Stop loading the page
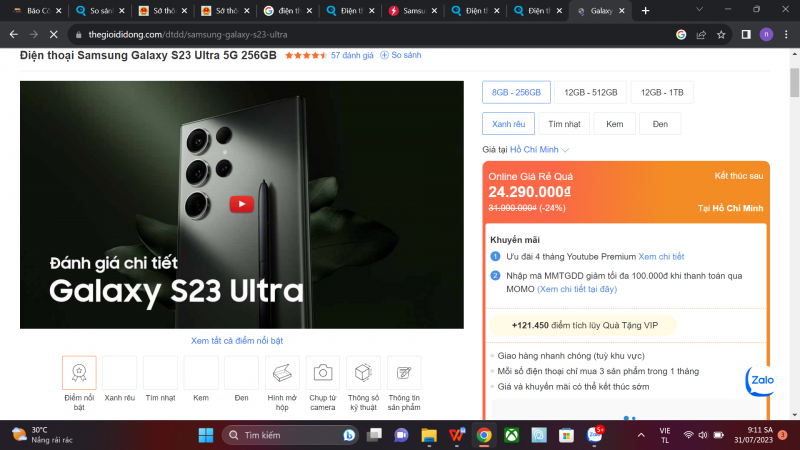800x450 pixels. tap(54, 35)
